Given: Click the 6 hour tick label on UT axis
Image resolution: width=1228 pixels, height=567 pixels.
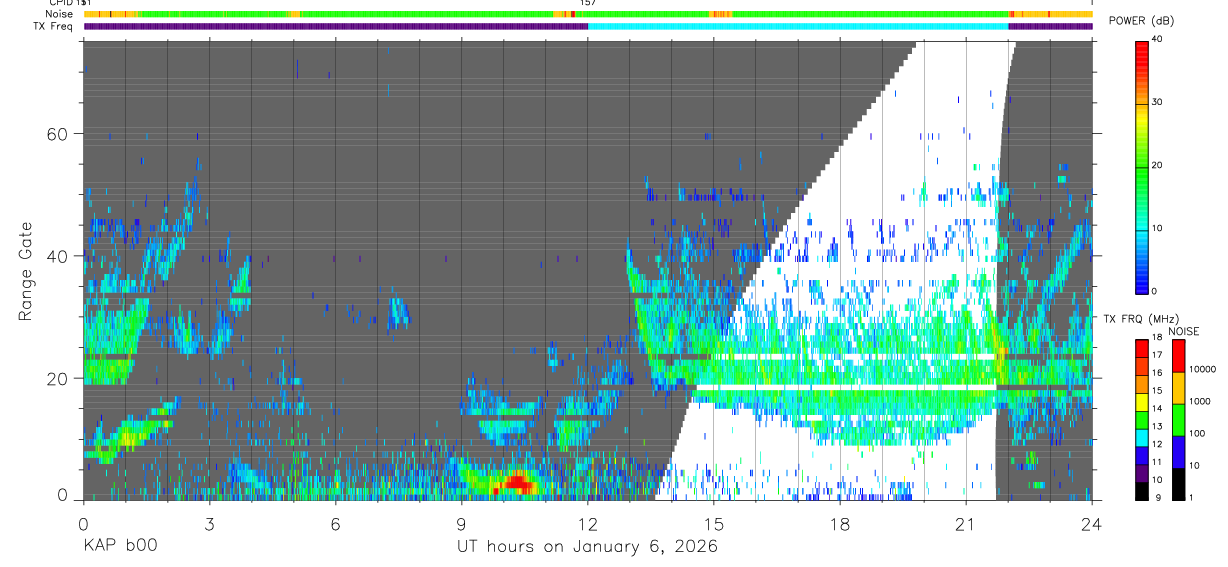Looking at the screenshot, I should point(335,524).
